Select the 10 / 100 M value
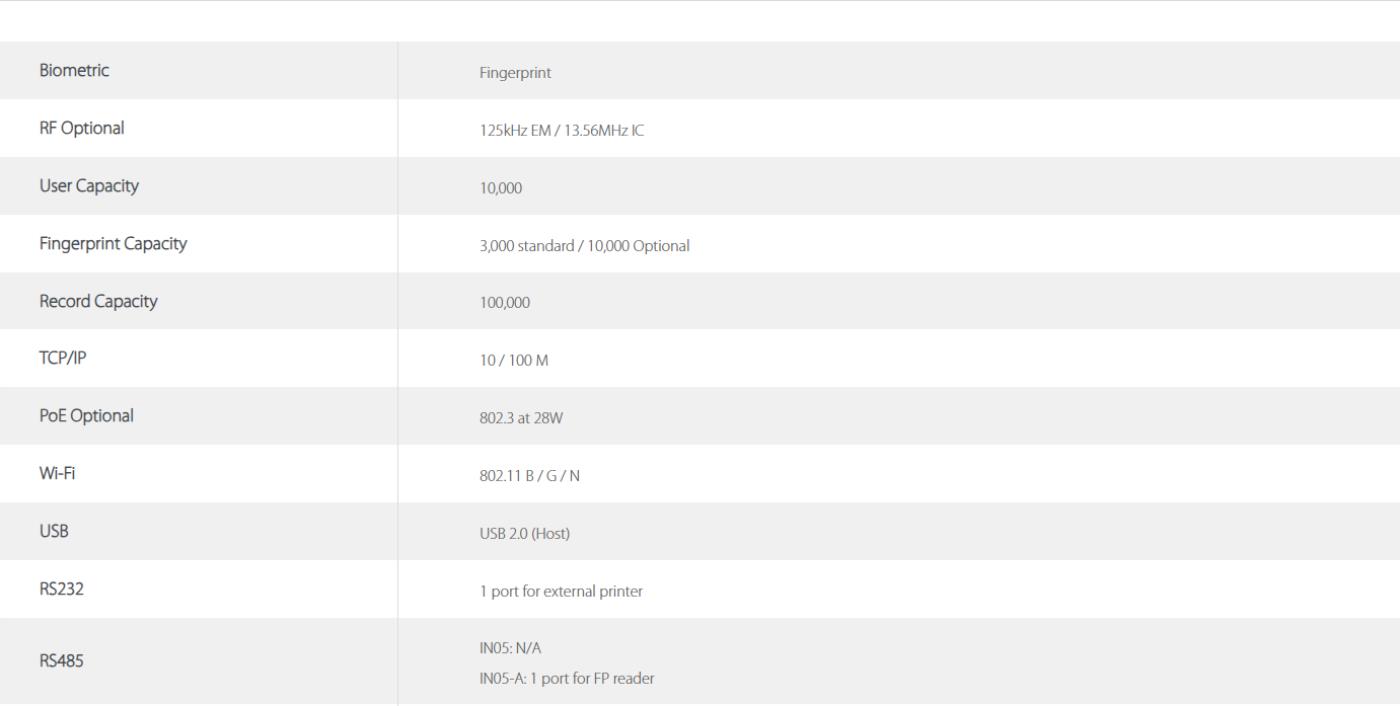Viewport: 1400px width, 706px height. click(x=514, y=361)
